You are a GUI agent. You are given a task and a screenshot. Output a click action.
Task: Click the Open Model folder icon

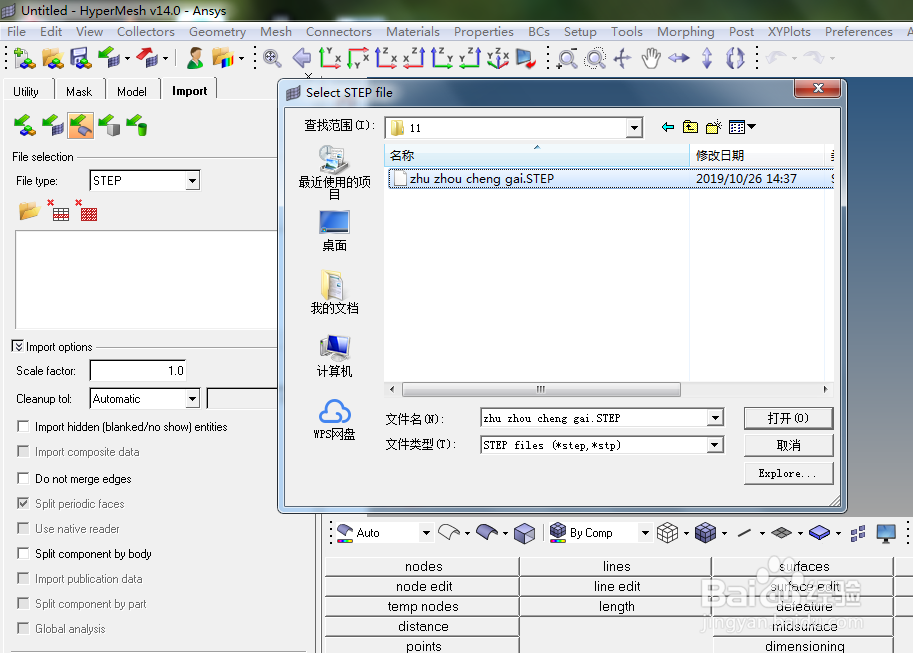coord(53,58)
